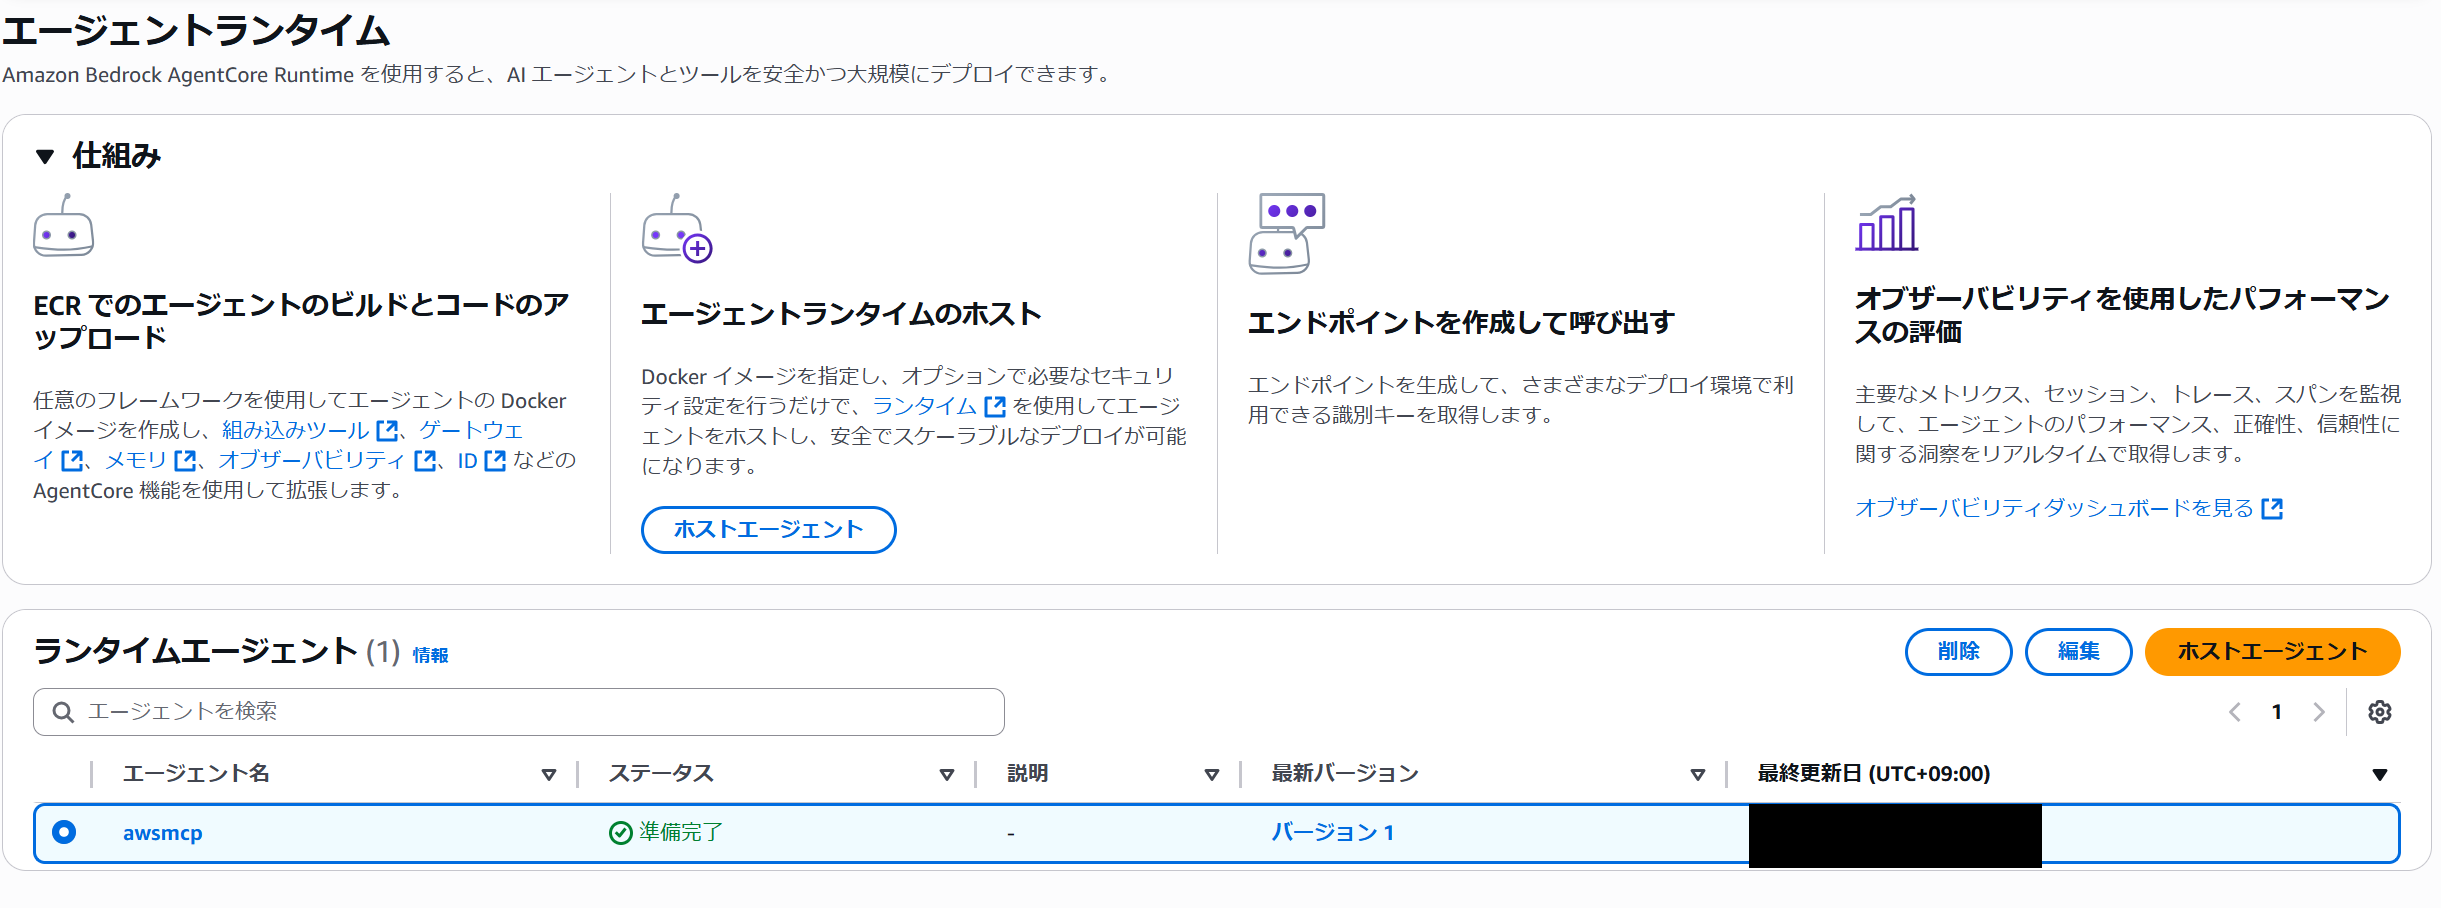Sort by ステータス column arrow

click(x=946, y=775)
